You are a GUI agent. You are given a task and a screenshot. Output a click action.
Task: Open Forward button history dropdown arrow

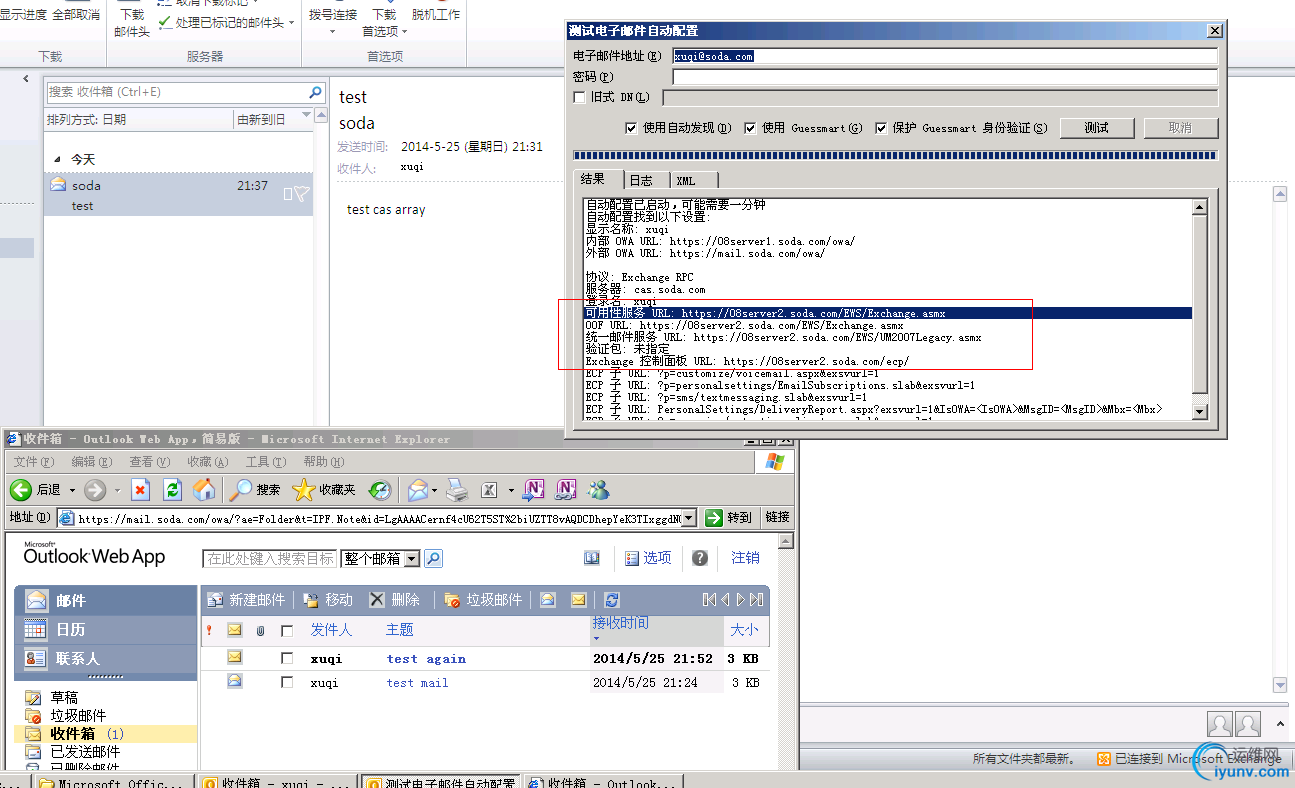pos(117,490)
